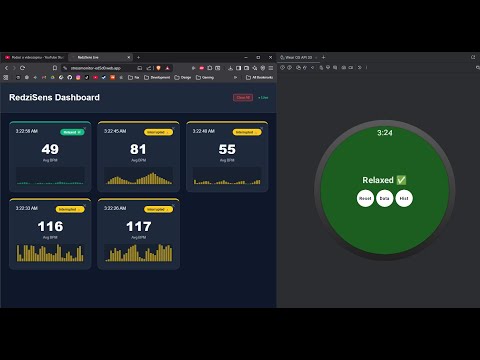The height and width of the screenshot is (360, 480).
Task: Go forward in the browser
Action: coord(14,68)
